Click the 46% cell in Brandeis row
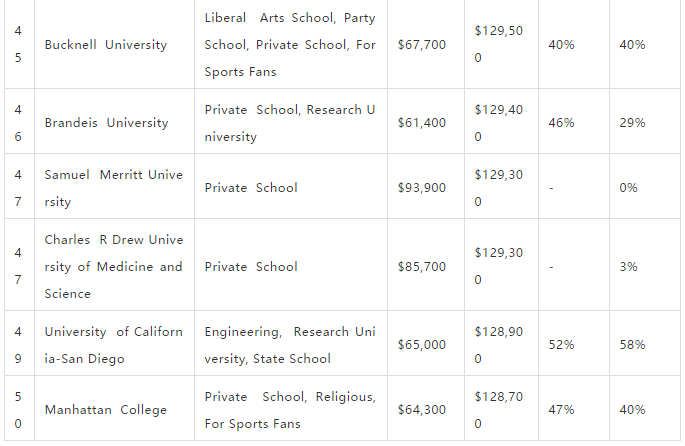 [574, 123]
